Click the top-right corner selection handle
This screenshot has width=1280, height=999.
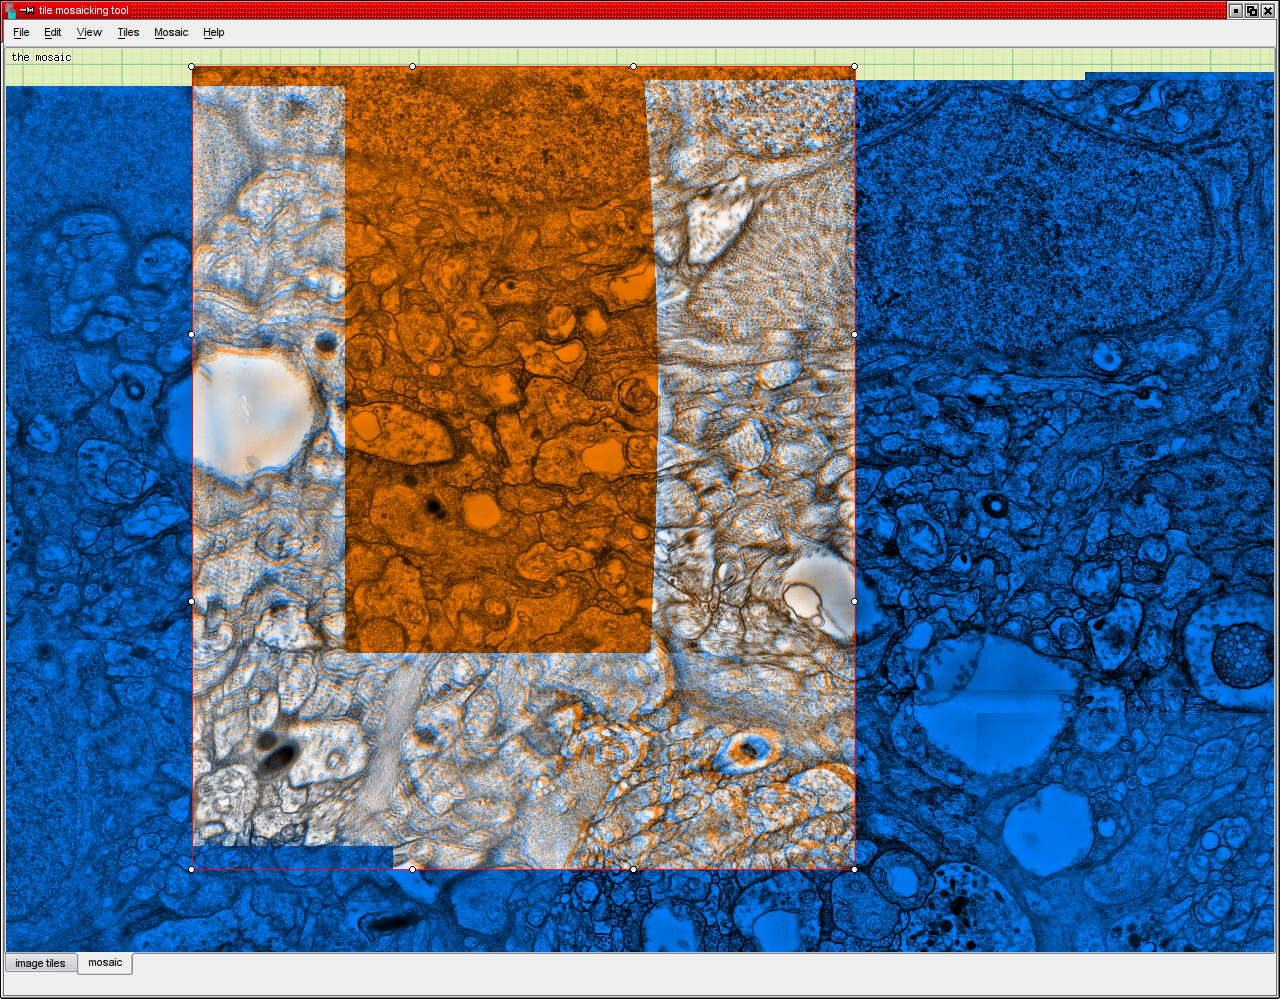(x=854, y=67)
